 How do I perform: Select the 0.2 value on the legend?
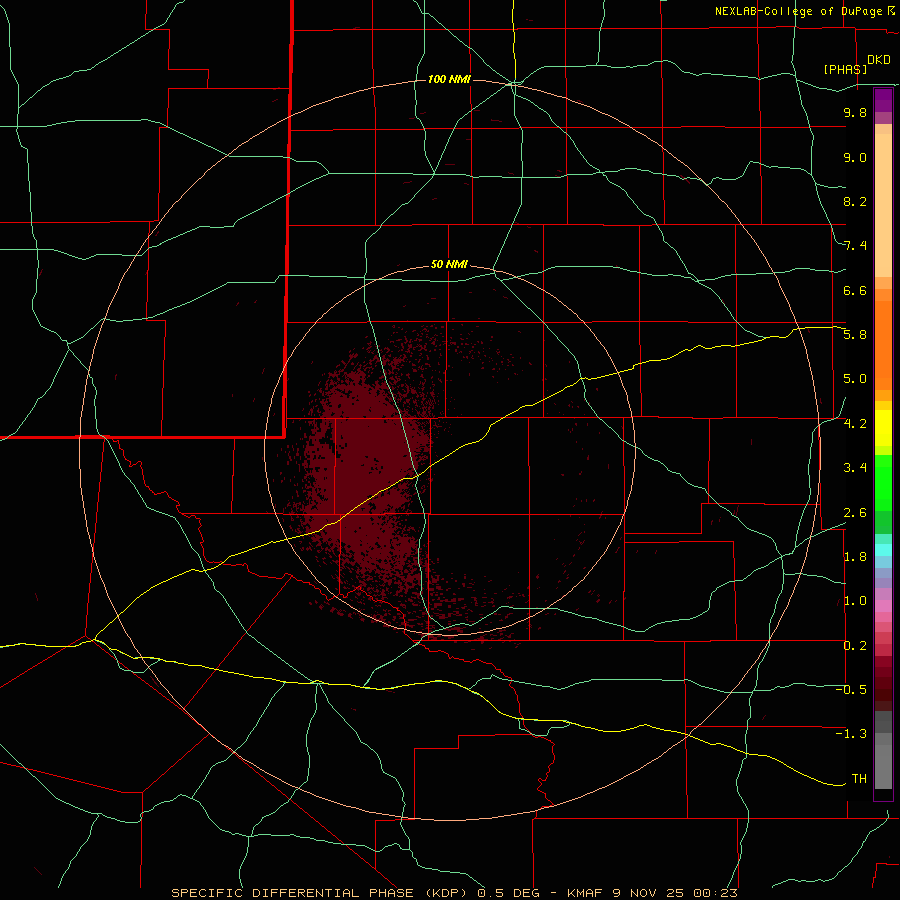(x=855, y=646)
